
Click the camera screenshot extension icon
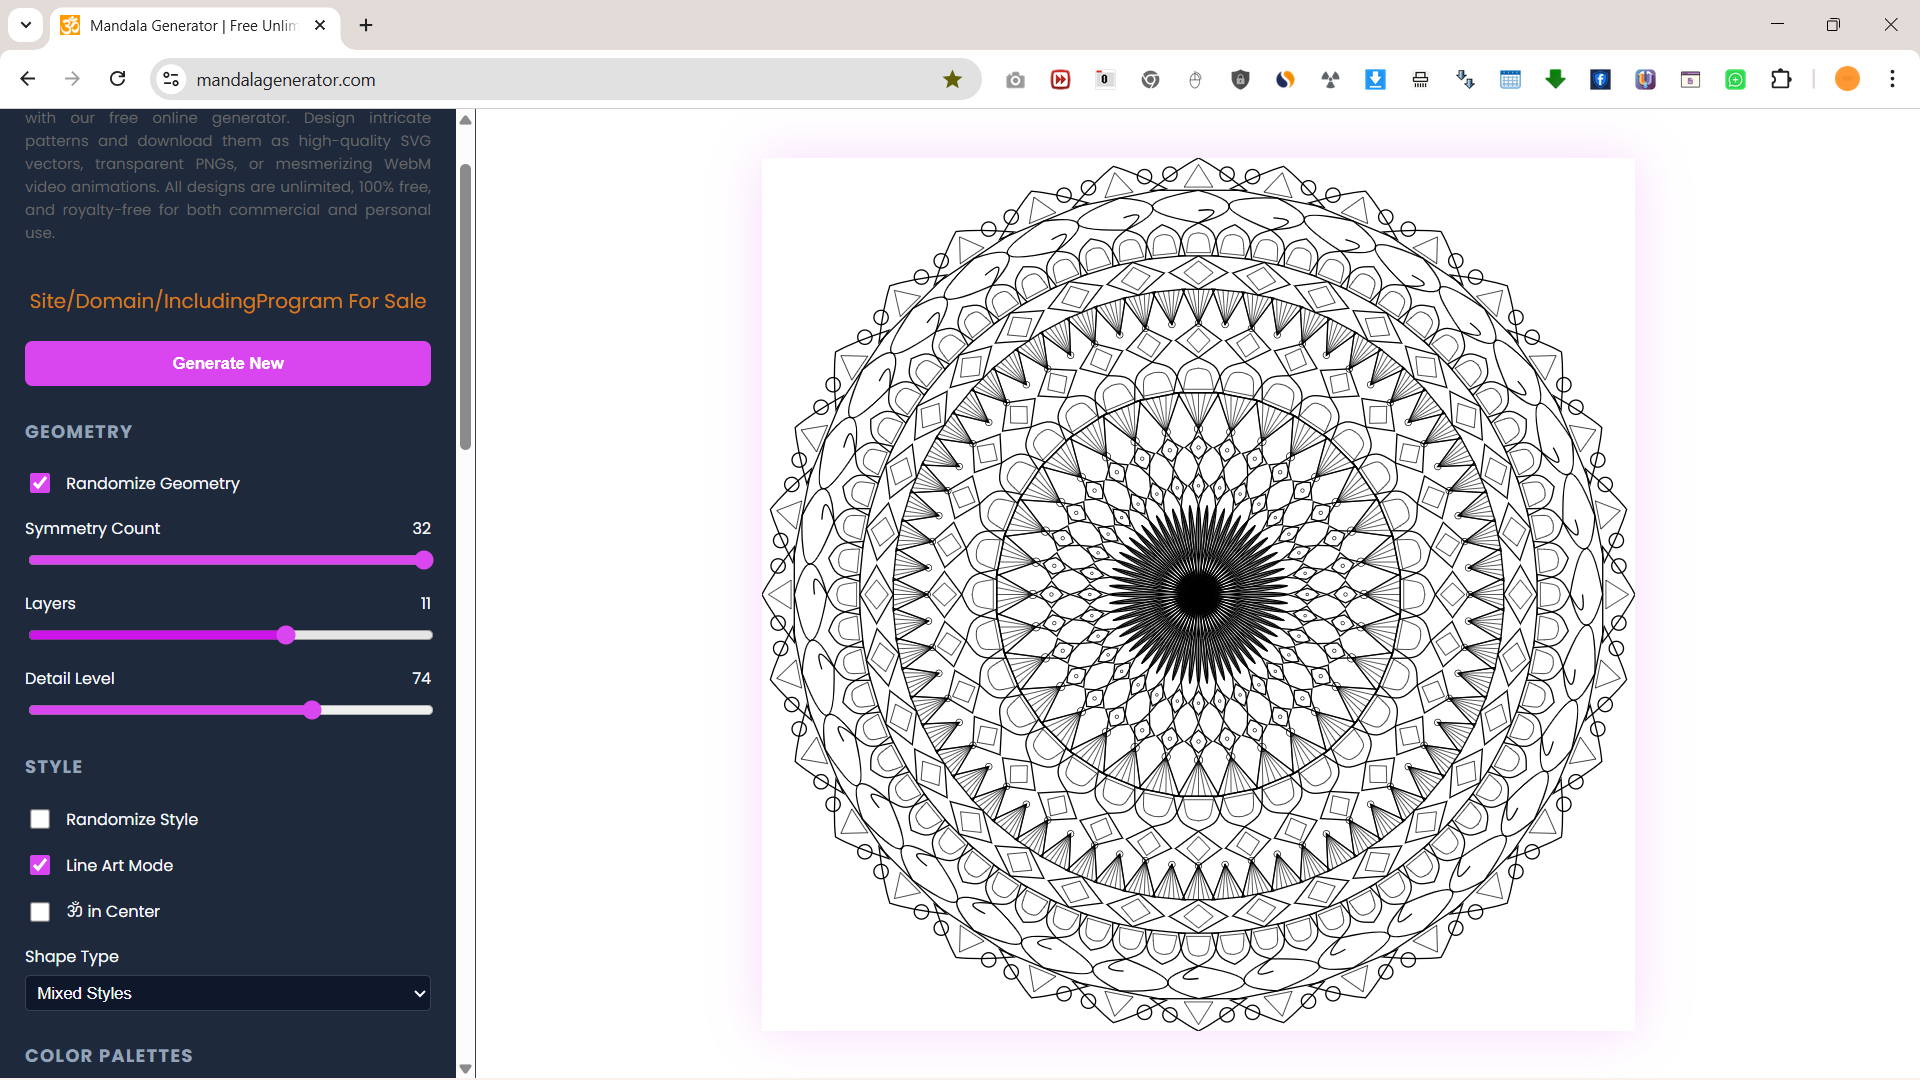click(1015, 80)
